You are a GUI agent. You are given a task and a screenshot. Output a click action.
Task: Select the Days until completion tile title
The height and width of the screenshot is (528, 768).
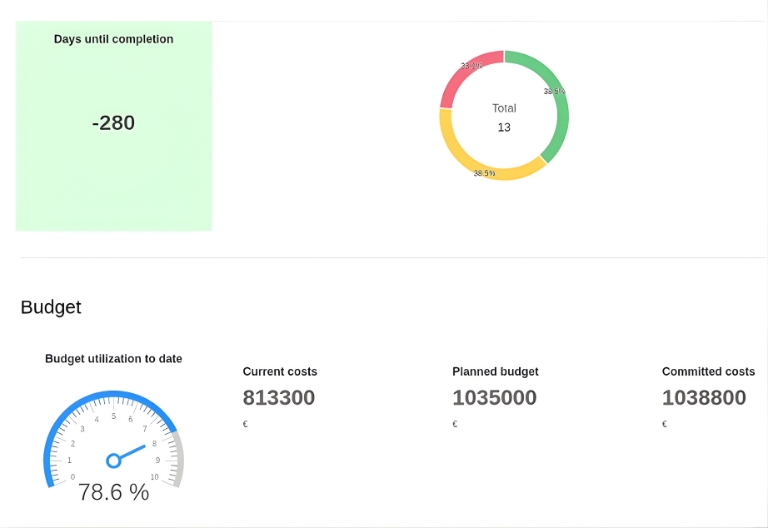coord(113,39)
